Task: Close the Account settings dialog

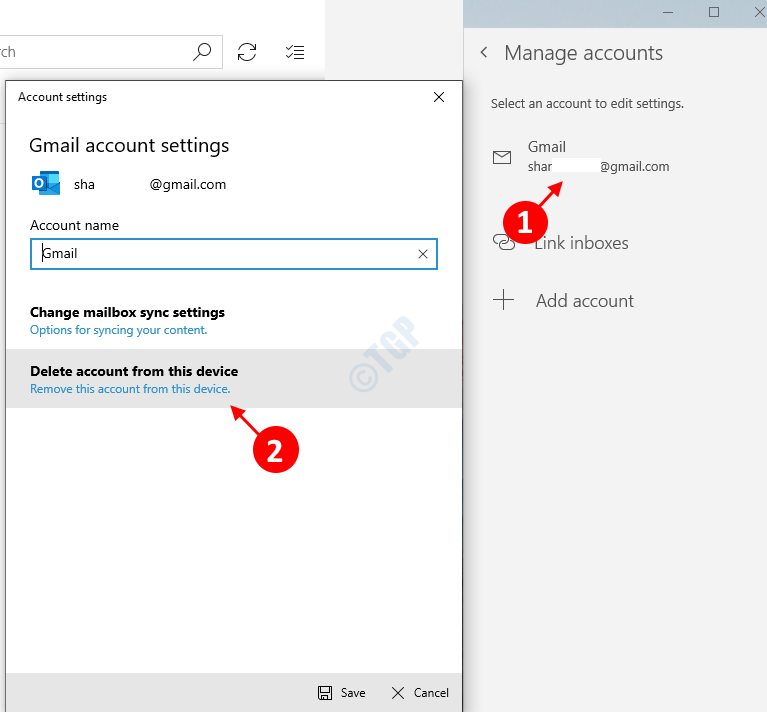Action: pos(439,97)
